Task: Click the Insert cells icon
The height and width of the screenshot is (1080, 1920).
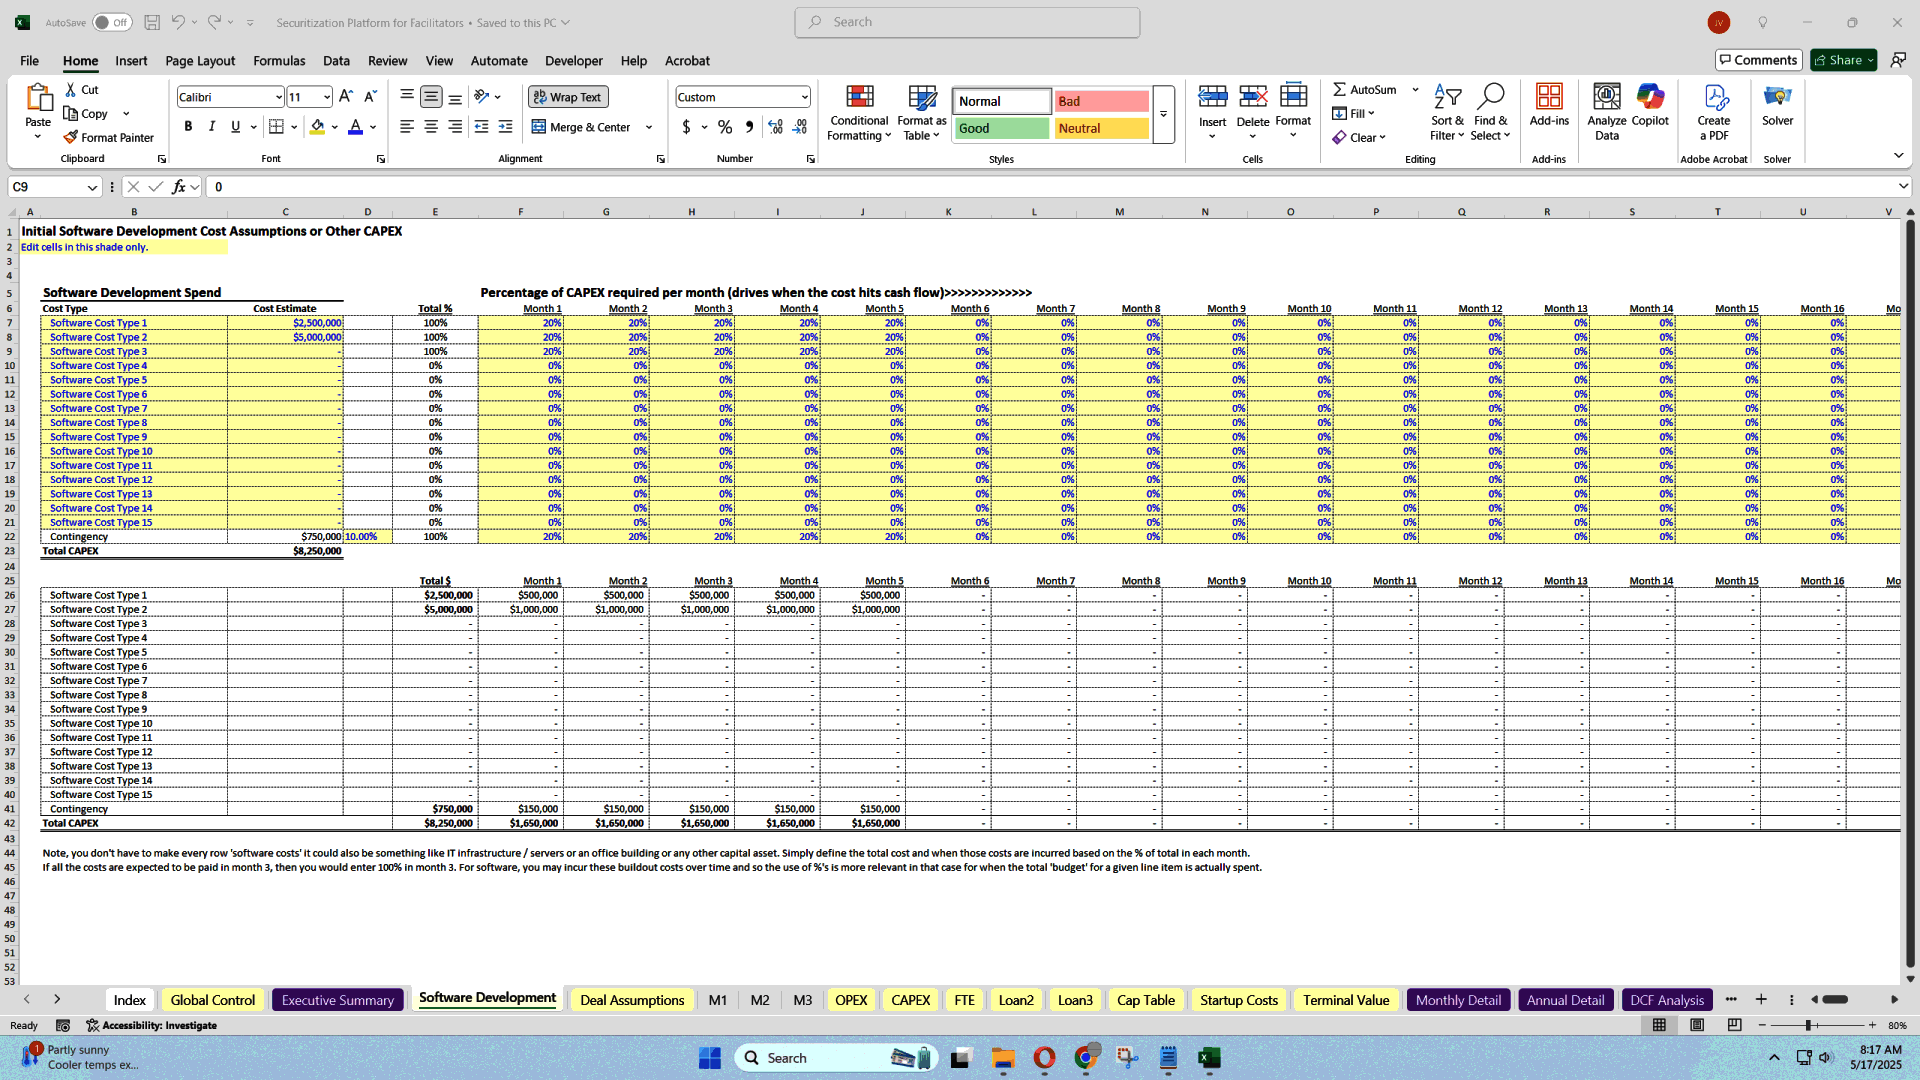Action: (1213, 97)
